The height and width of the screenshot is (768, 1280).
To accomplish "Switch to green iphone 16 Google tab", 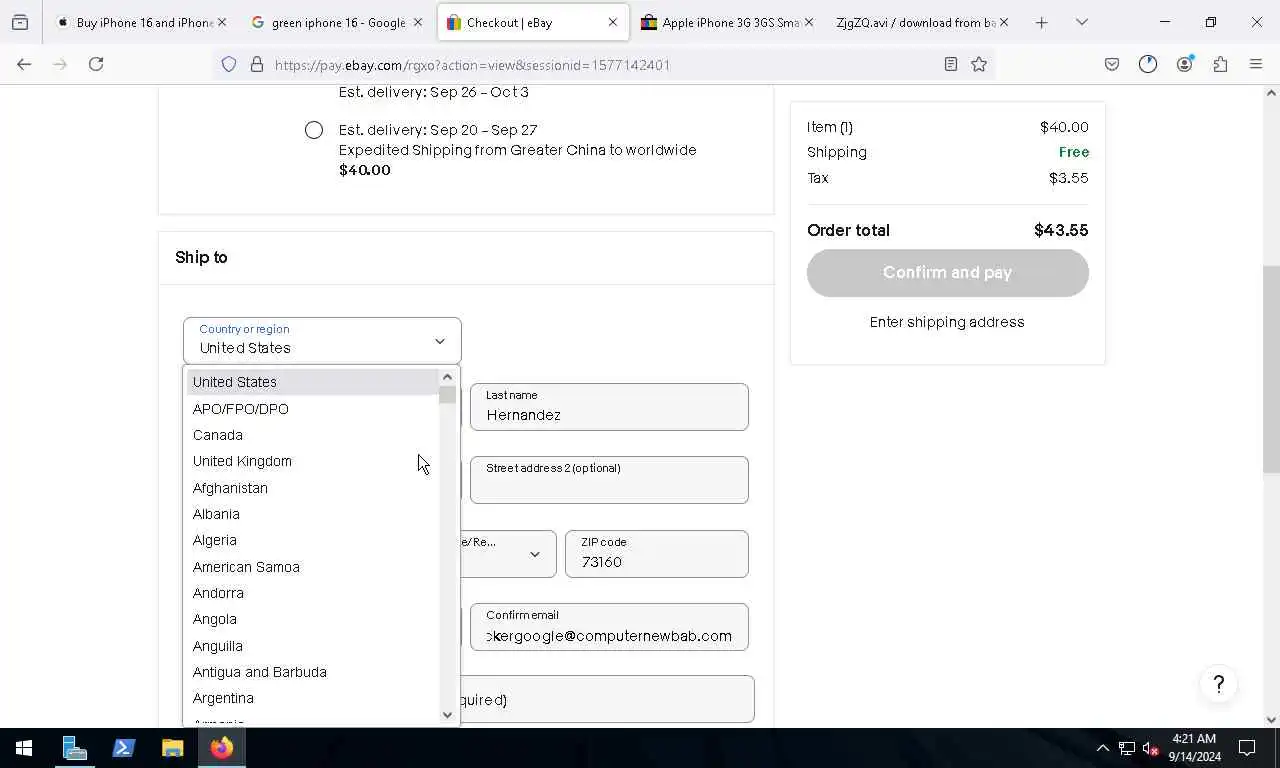I will [335, 22].
